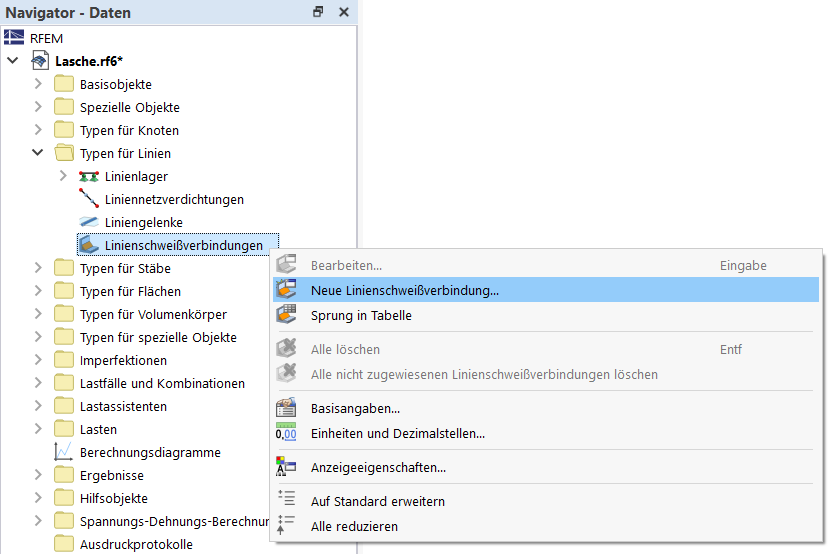Click the disabled Bearbeiten... menu entry
This screenshot has height=554, width=840.
click(546, 265)
